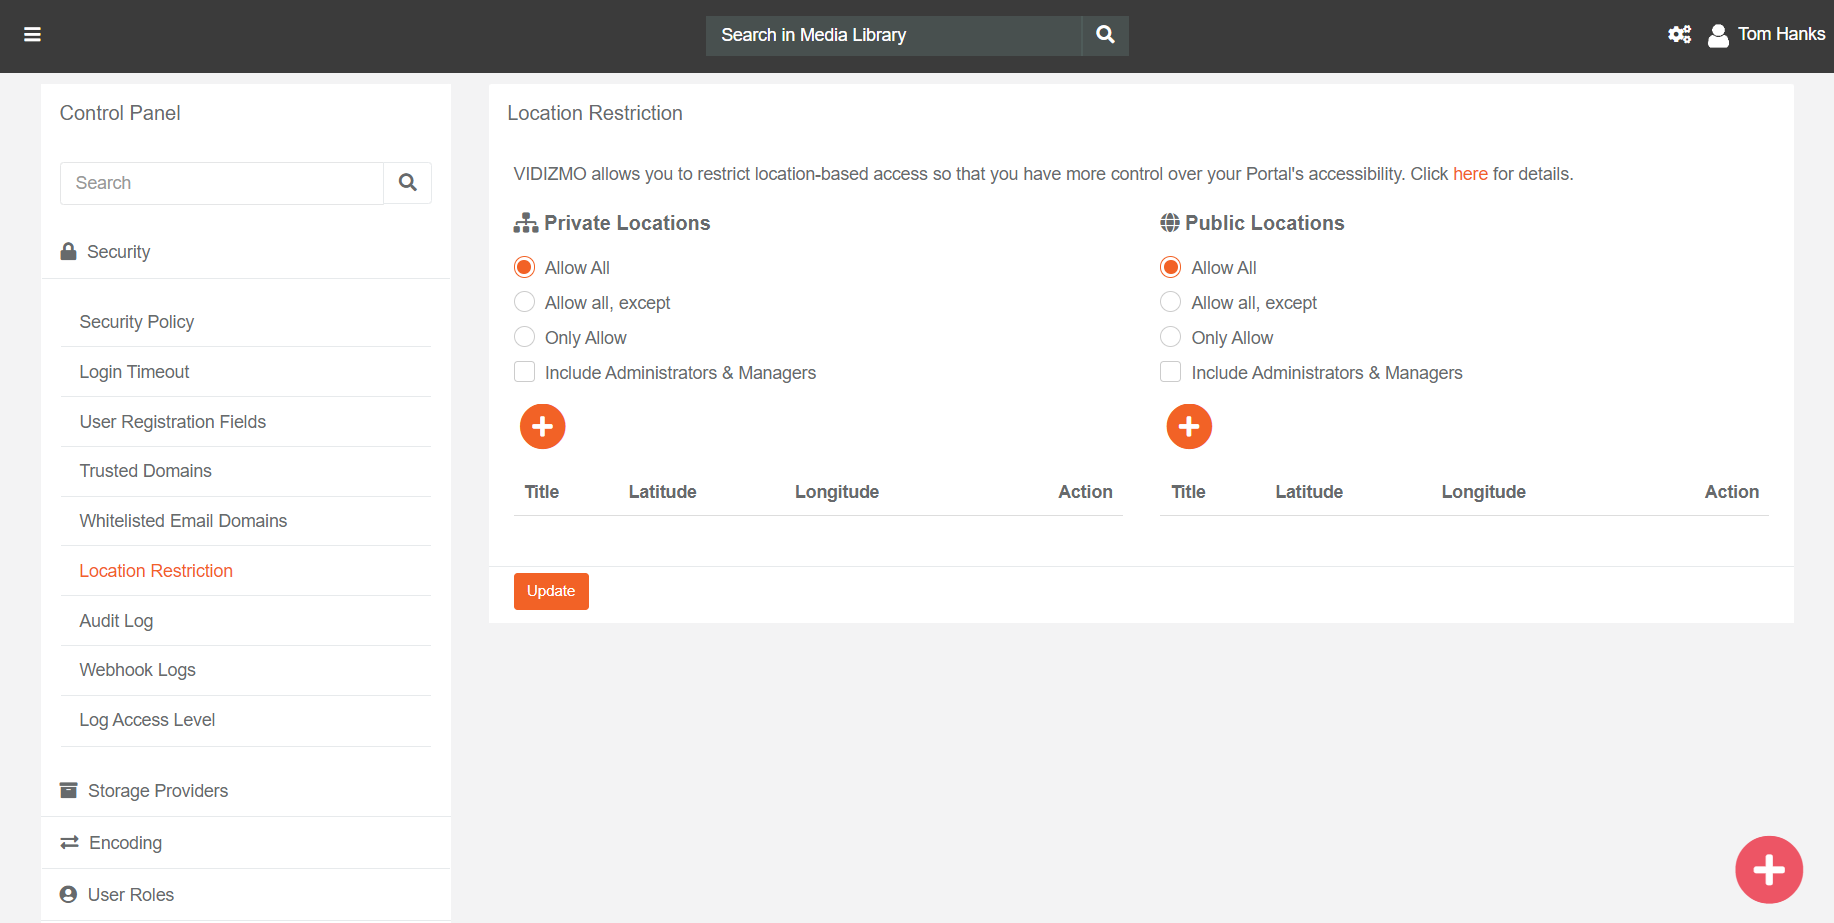Enable Public 'Include Administrators & Managers' checkbox
The image size is (1834, 923).
(1171, 372)
